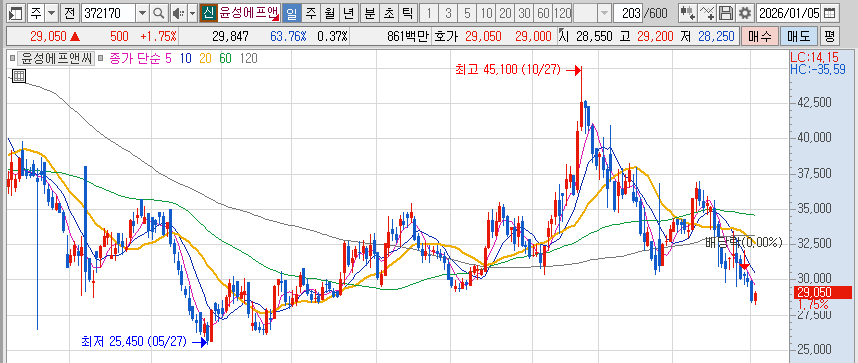This screenshot has height=363, width=858.
Task: Click the 매수 buy button
Action: 760,37
